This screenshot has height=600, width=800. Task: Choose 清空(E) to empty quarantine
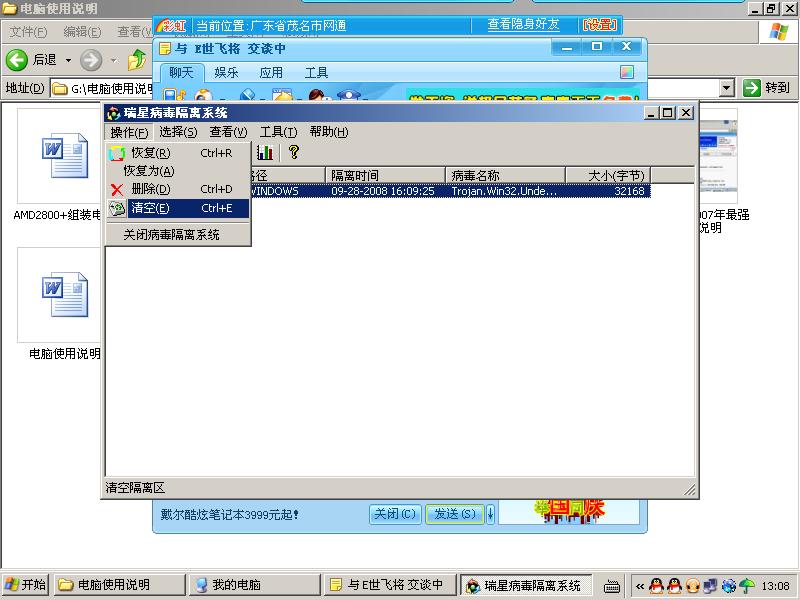(178, 208)
